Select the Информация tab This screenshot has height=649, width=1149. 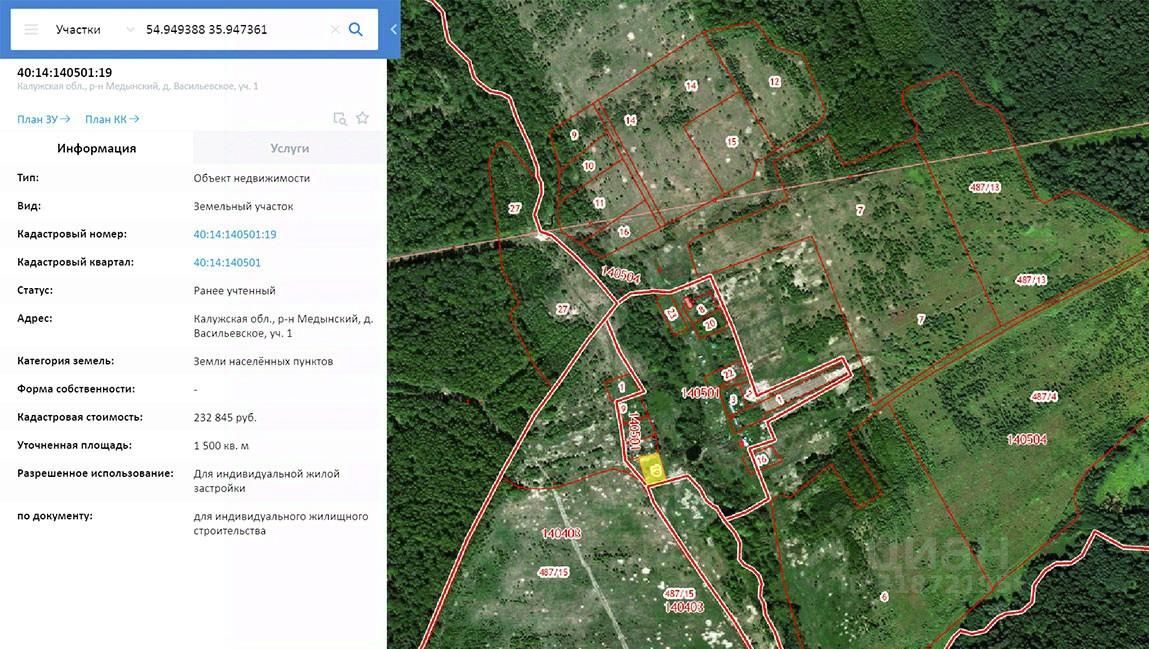pos(96,148)
